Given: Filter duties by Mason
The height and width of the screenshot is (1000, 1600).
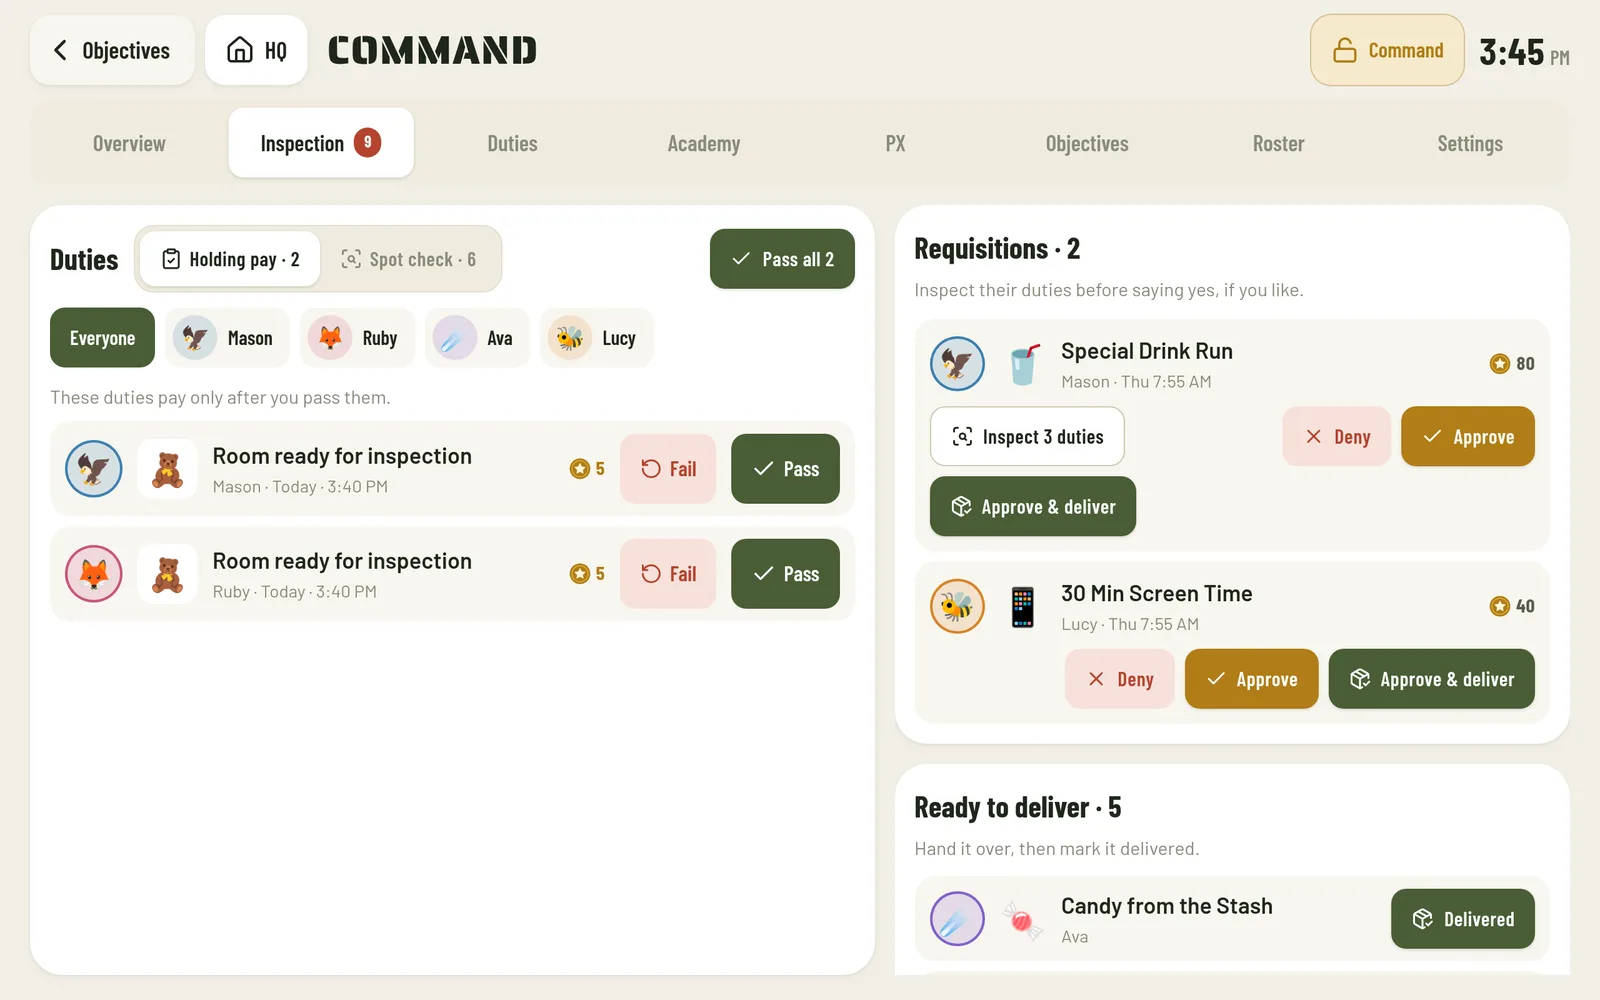Looking at the screenshot, I should pyautogui.click(x=227, y=338).
